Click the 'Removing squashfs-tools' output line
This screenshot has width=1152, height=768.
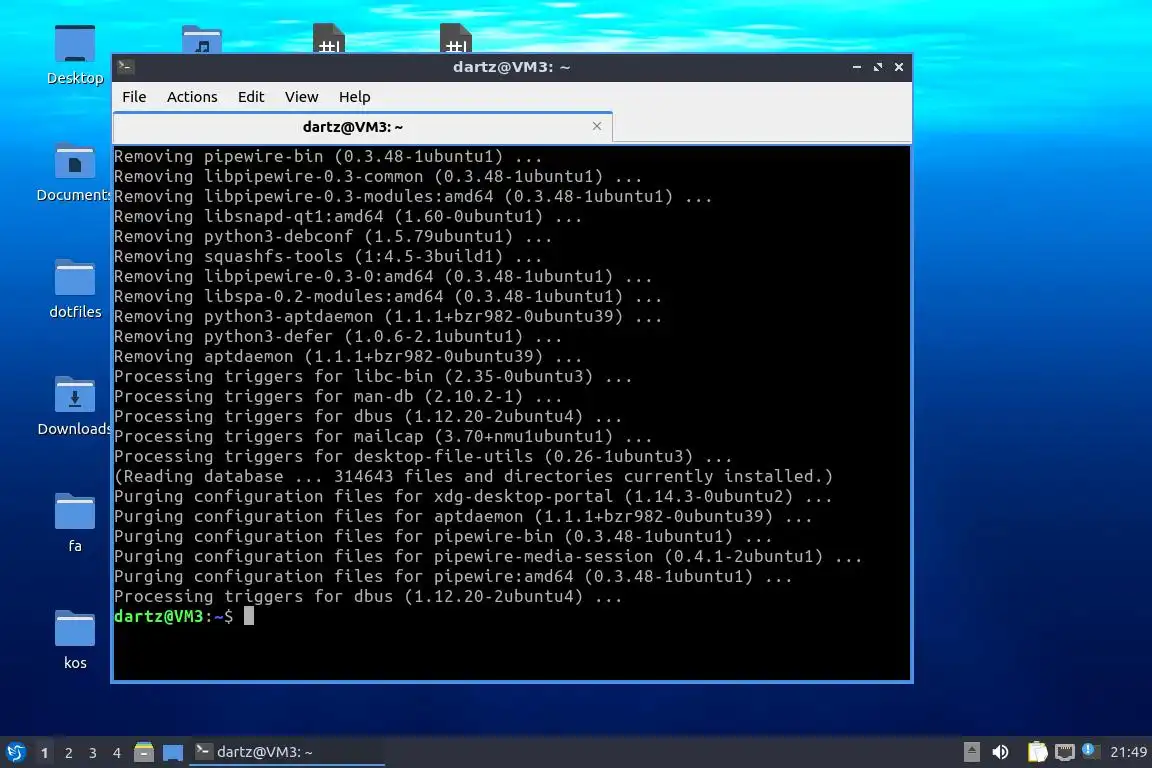click(x=328, y=256)
